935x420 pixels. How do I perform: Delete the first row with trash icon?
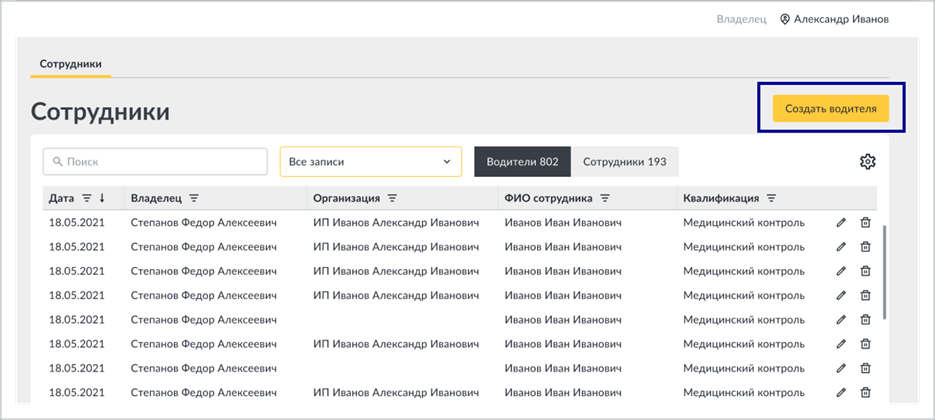(865, 223)
